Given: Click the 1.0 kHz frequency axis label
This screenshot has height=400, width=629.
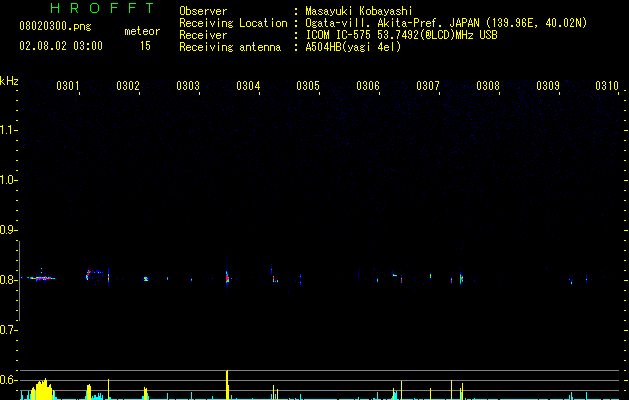Looking at the screenshot, I should pyautogui.click(x=8, y=180).
